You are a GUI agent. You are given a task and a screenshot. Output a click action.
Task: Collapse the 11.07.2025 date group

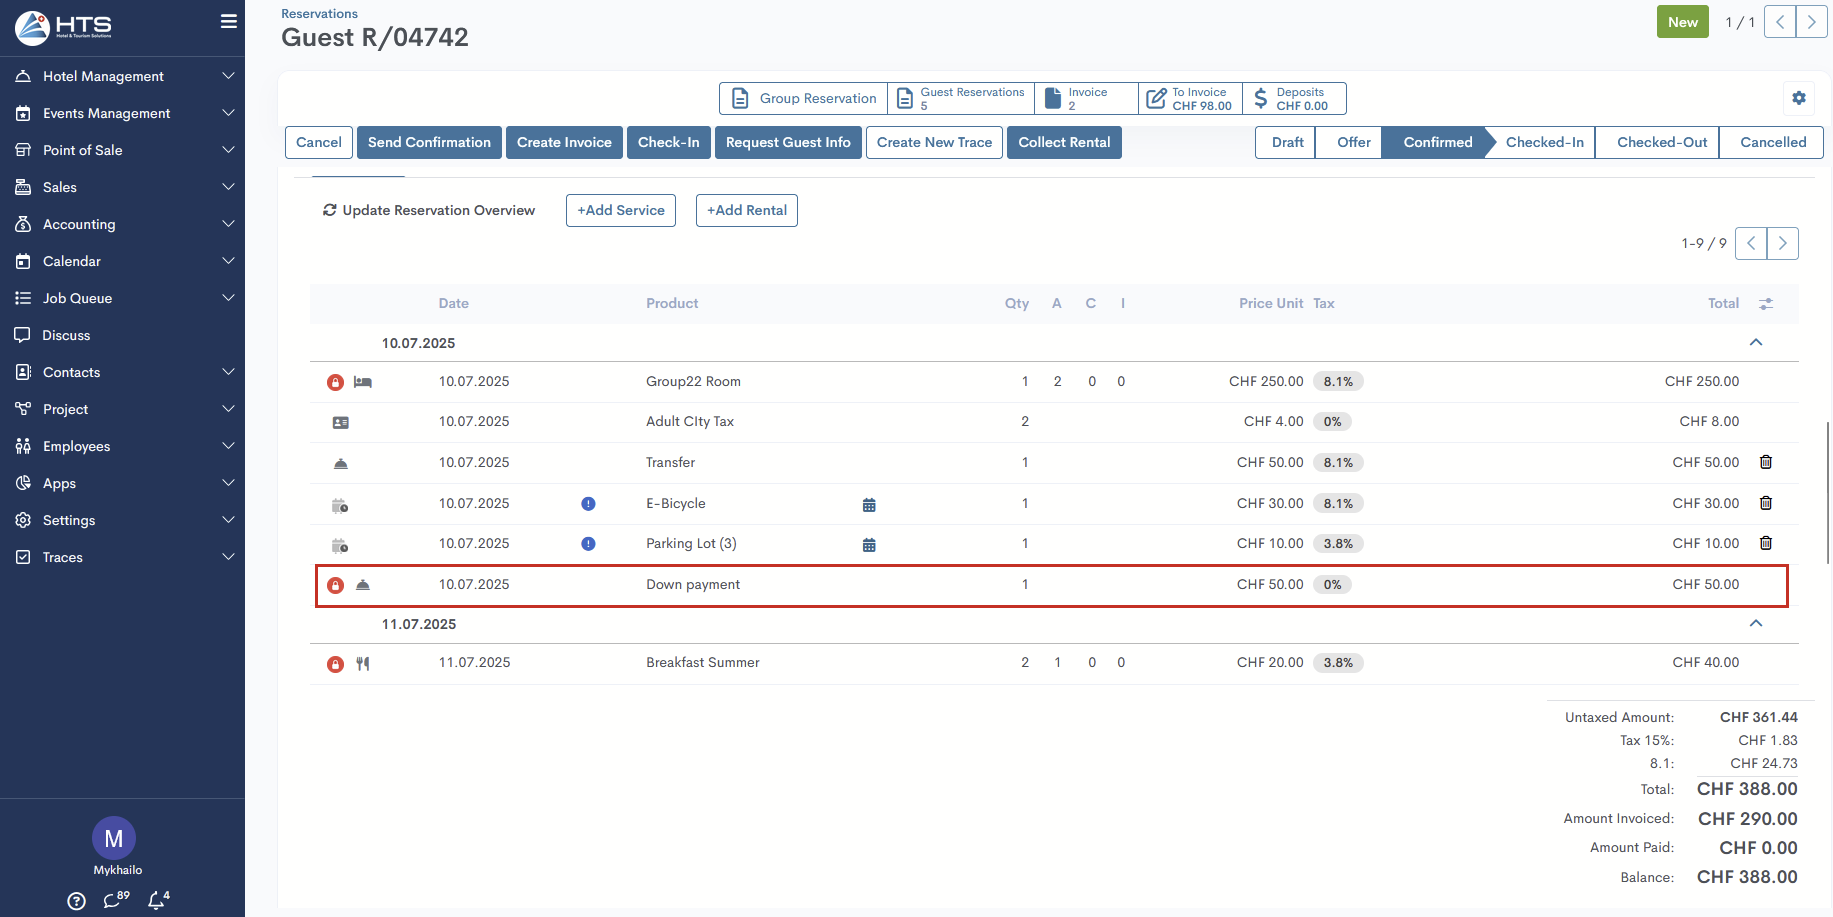click(1755, 624)
